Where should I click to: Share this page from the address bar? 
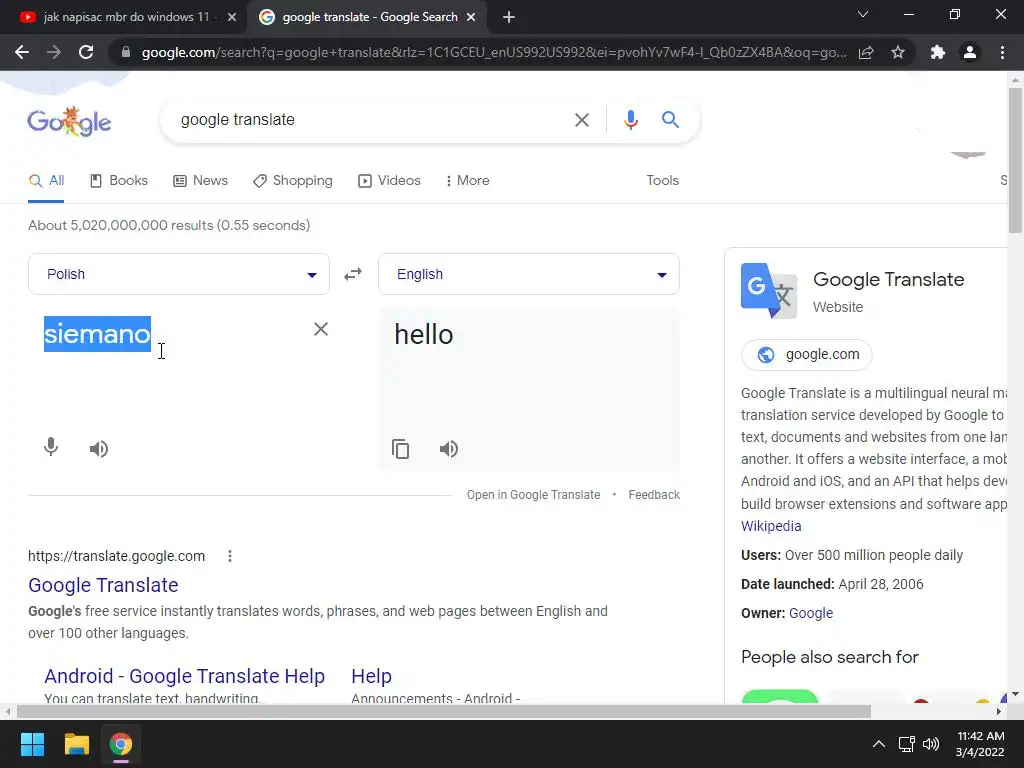866,52
